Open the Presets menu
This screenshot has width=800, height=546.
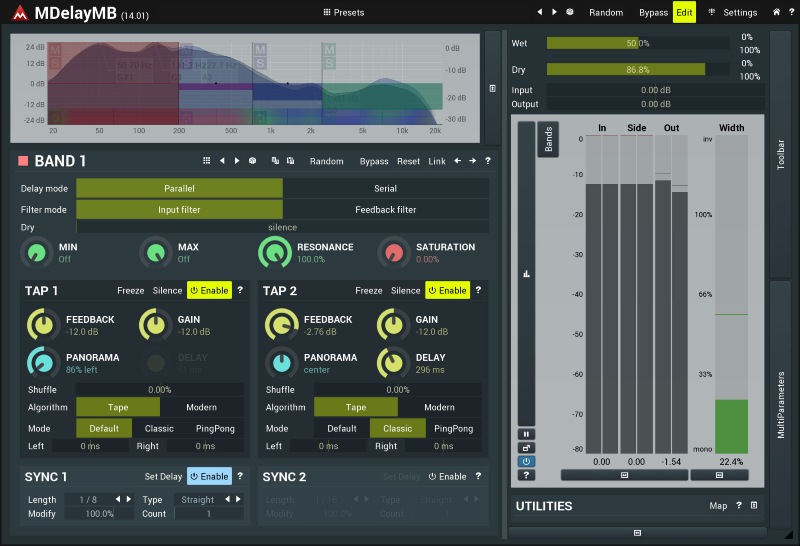[x=343, y=13]
